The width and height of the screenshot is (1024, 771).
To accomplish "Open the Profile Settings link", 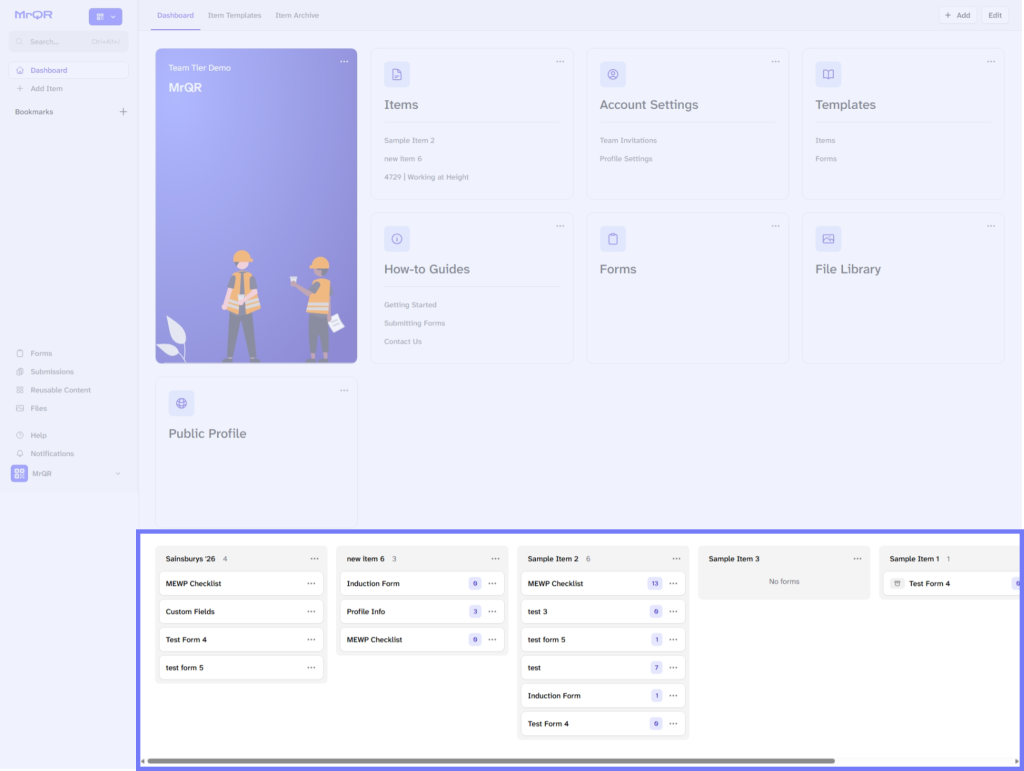I will click(626, 159).
